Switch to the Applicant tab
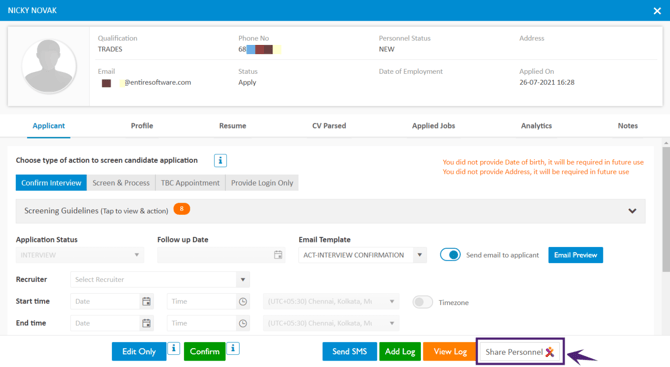670x367 pixels. click(49, 126)
